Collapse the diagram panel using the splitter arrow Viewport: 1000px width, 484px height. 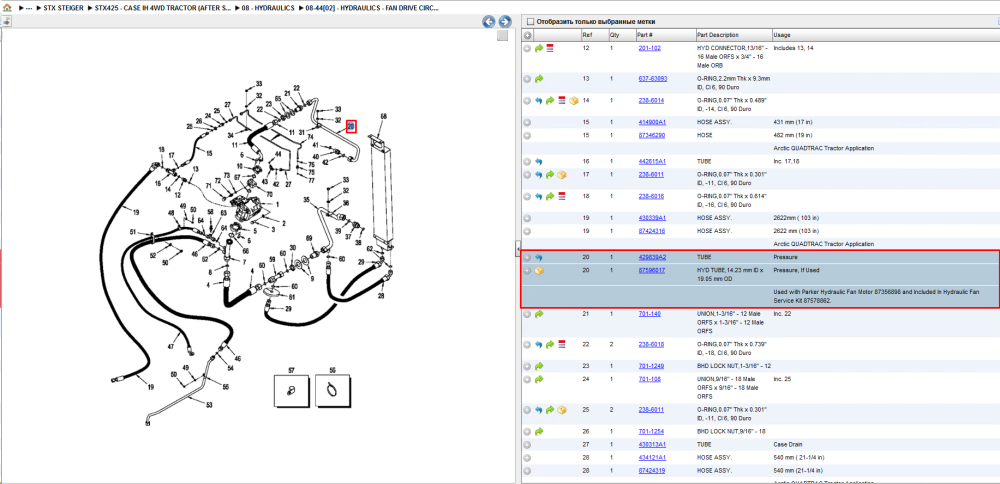517,247
